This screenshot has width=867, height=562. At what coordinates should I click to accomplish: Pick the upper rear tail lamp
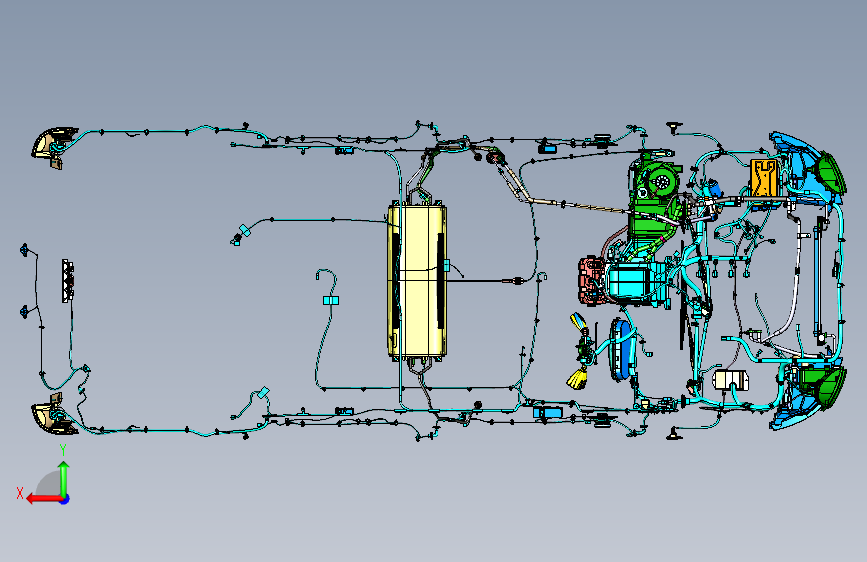[53, 145]
